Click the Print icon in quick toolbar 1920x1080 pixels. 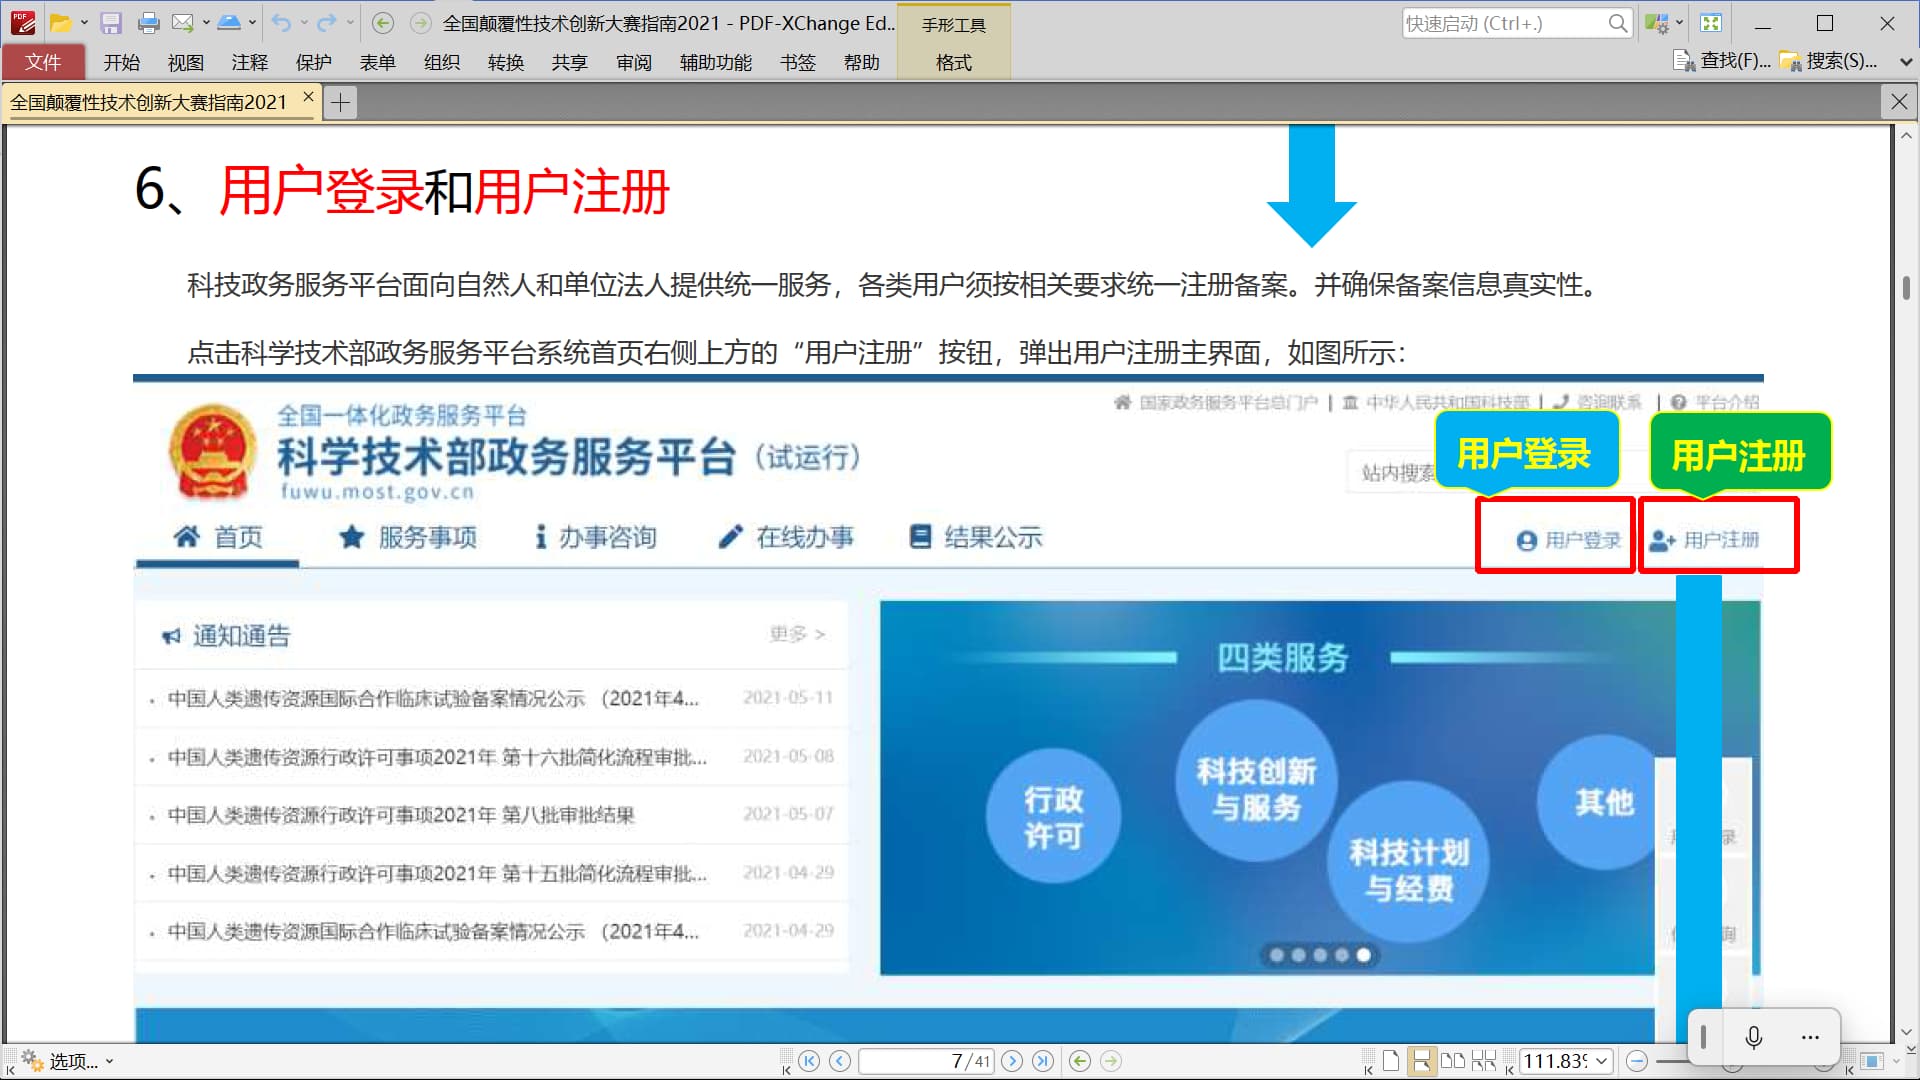pos(148,23)
